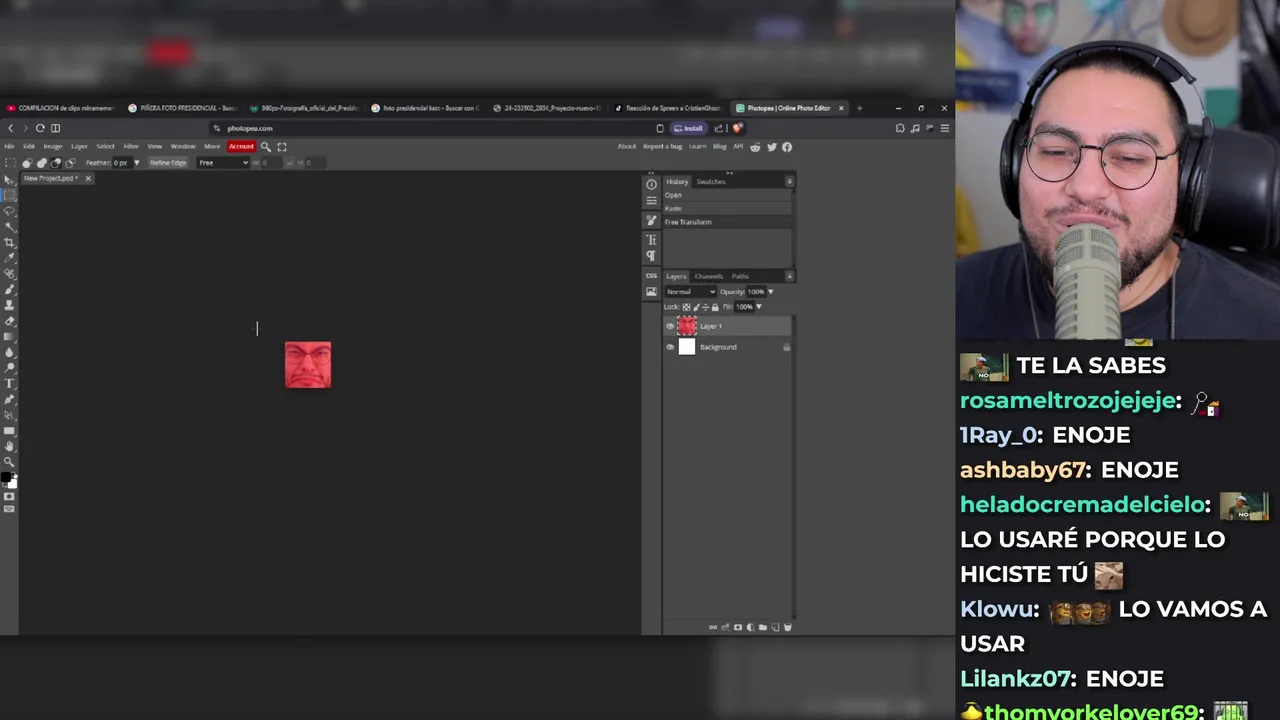Select the Spot Healing Brush tool
The image size is (1280, 720).
pyautogui.click(x=10, y=274)
